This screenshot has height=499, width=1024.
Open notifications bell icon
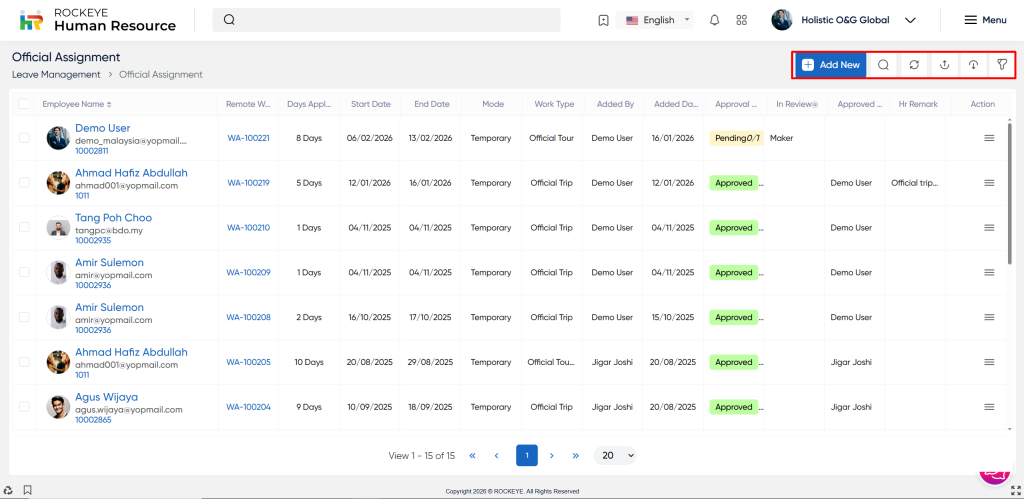click(x=714, y=20)
